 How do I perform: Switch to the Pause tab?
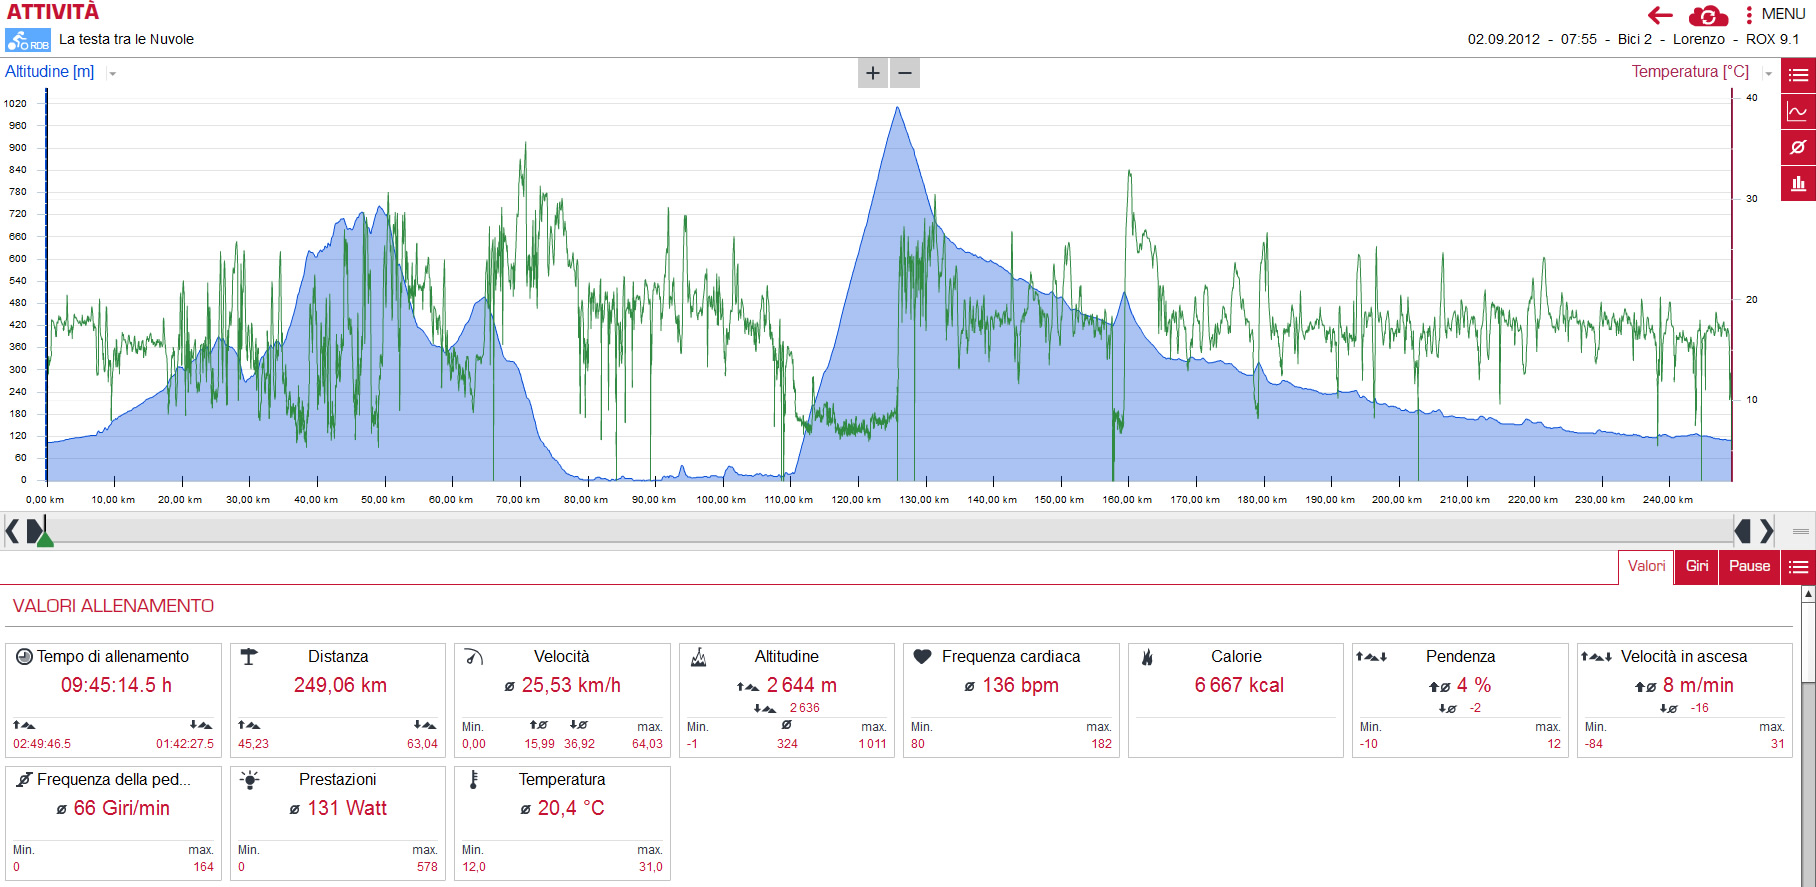click(x=1749, y=566)
